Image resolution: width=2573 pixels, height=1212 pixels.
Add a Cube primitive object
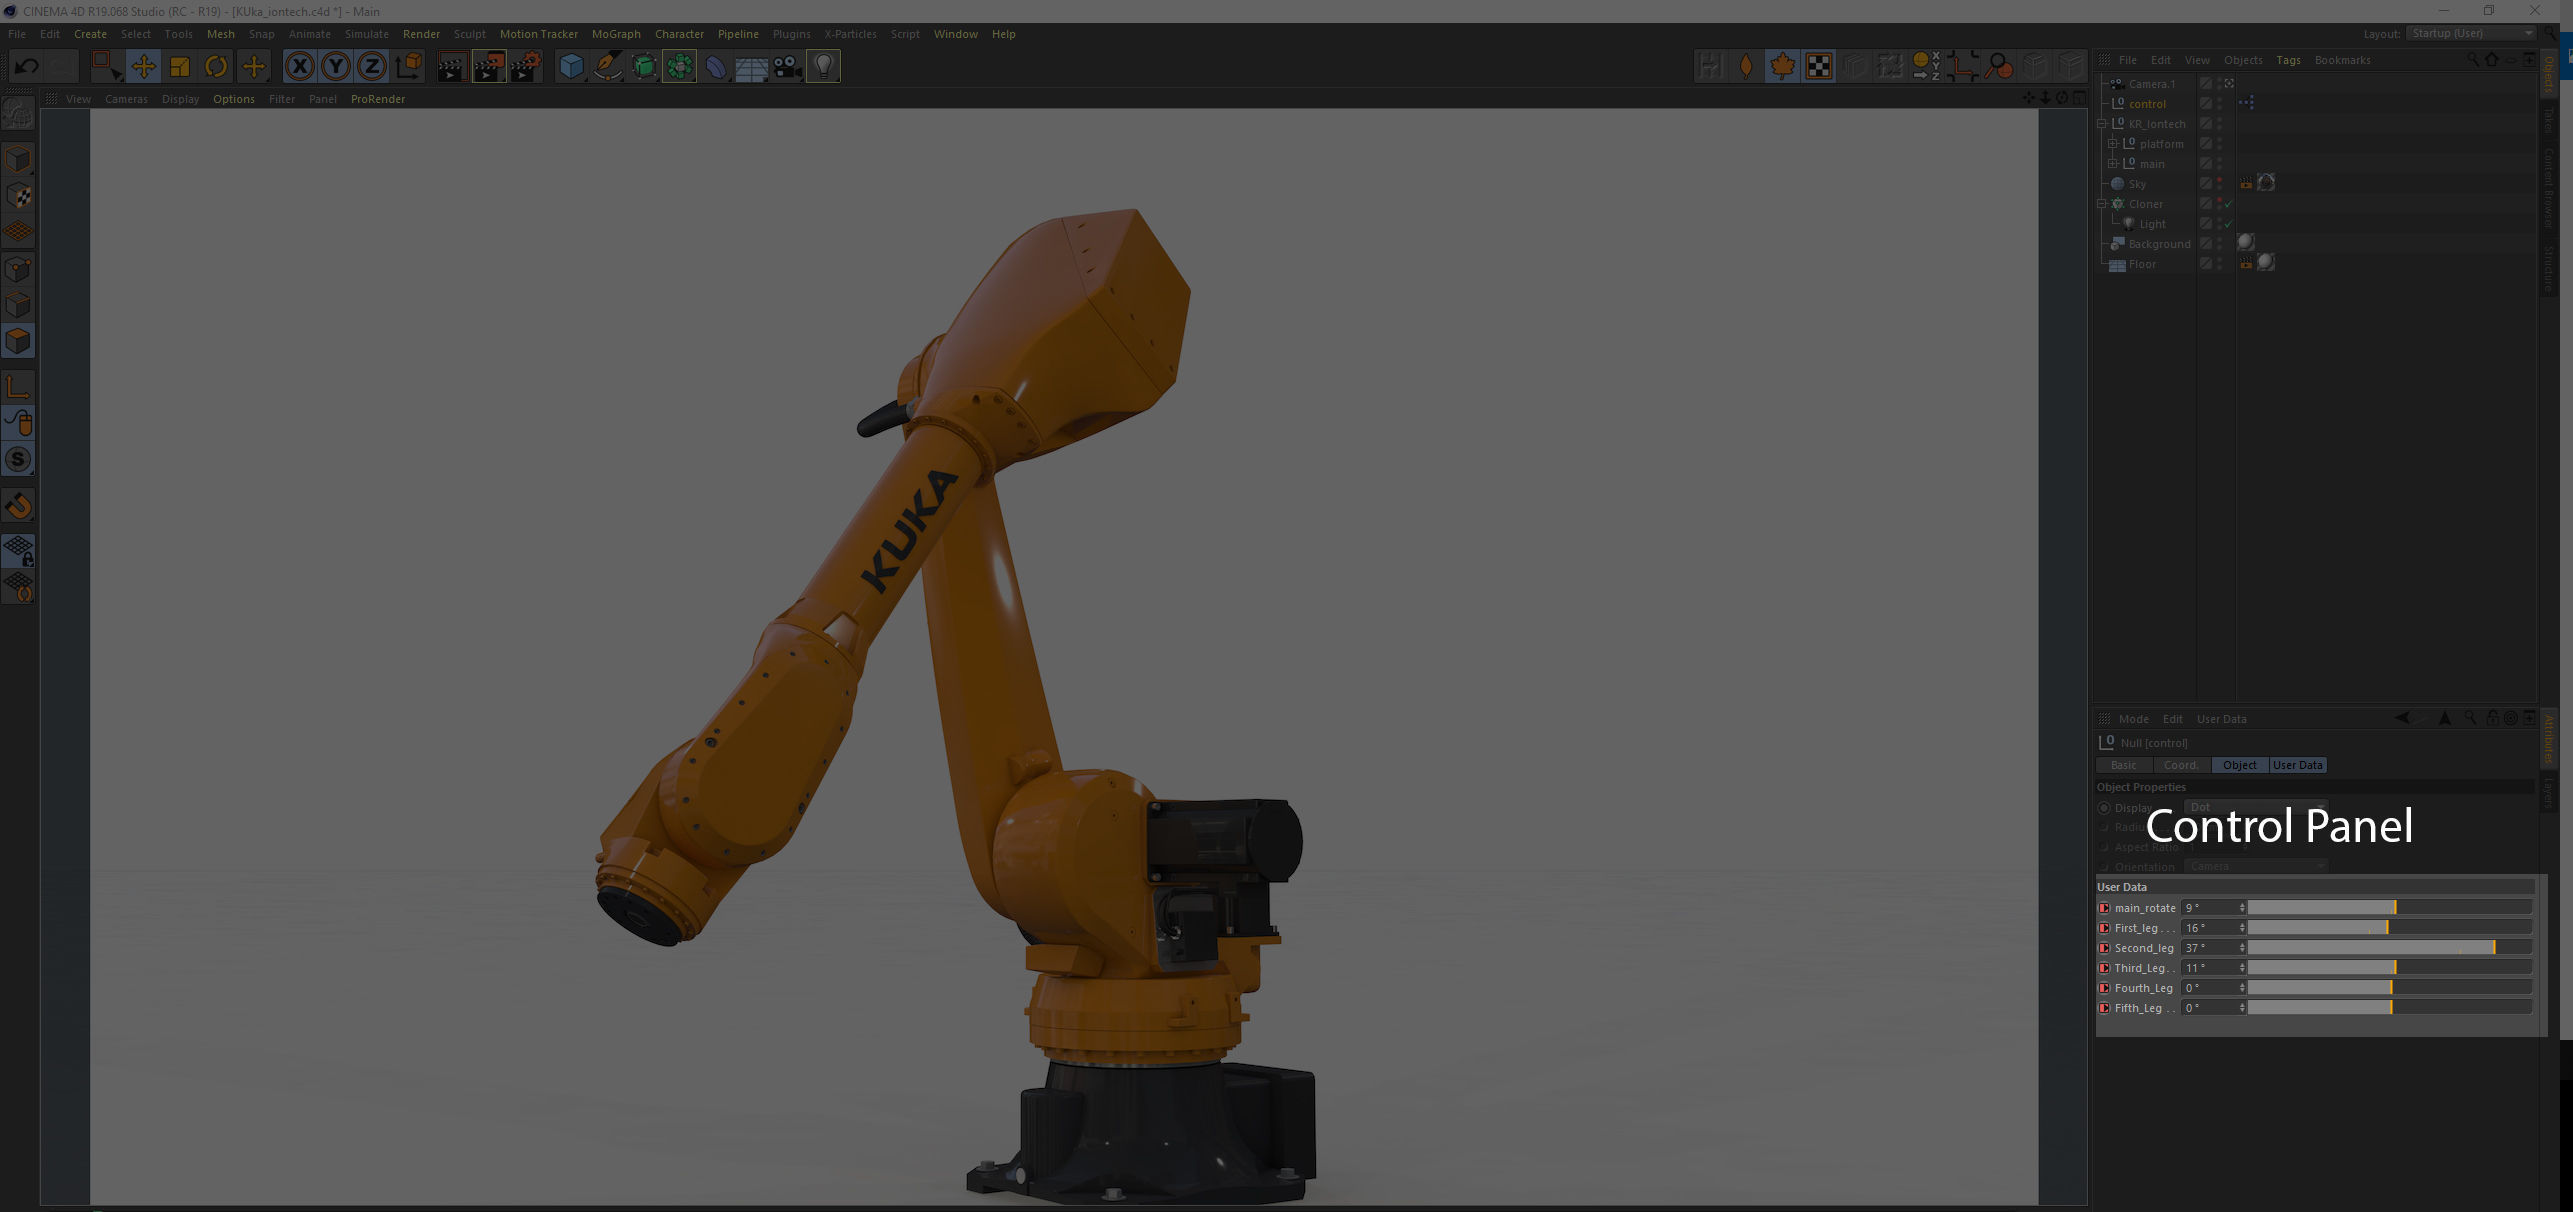(571, 67)
